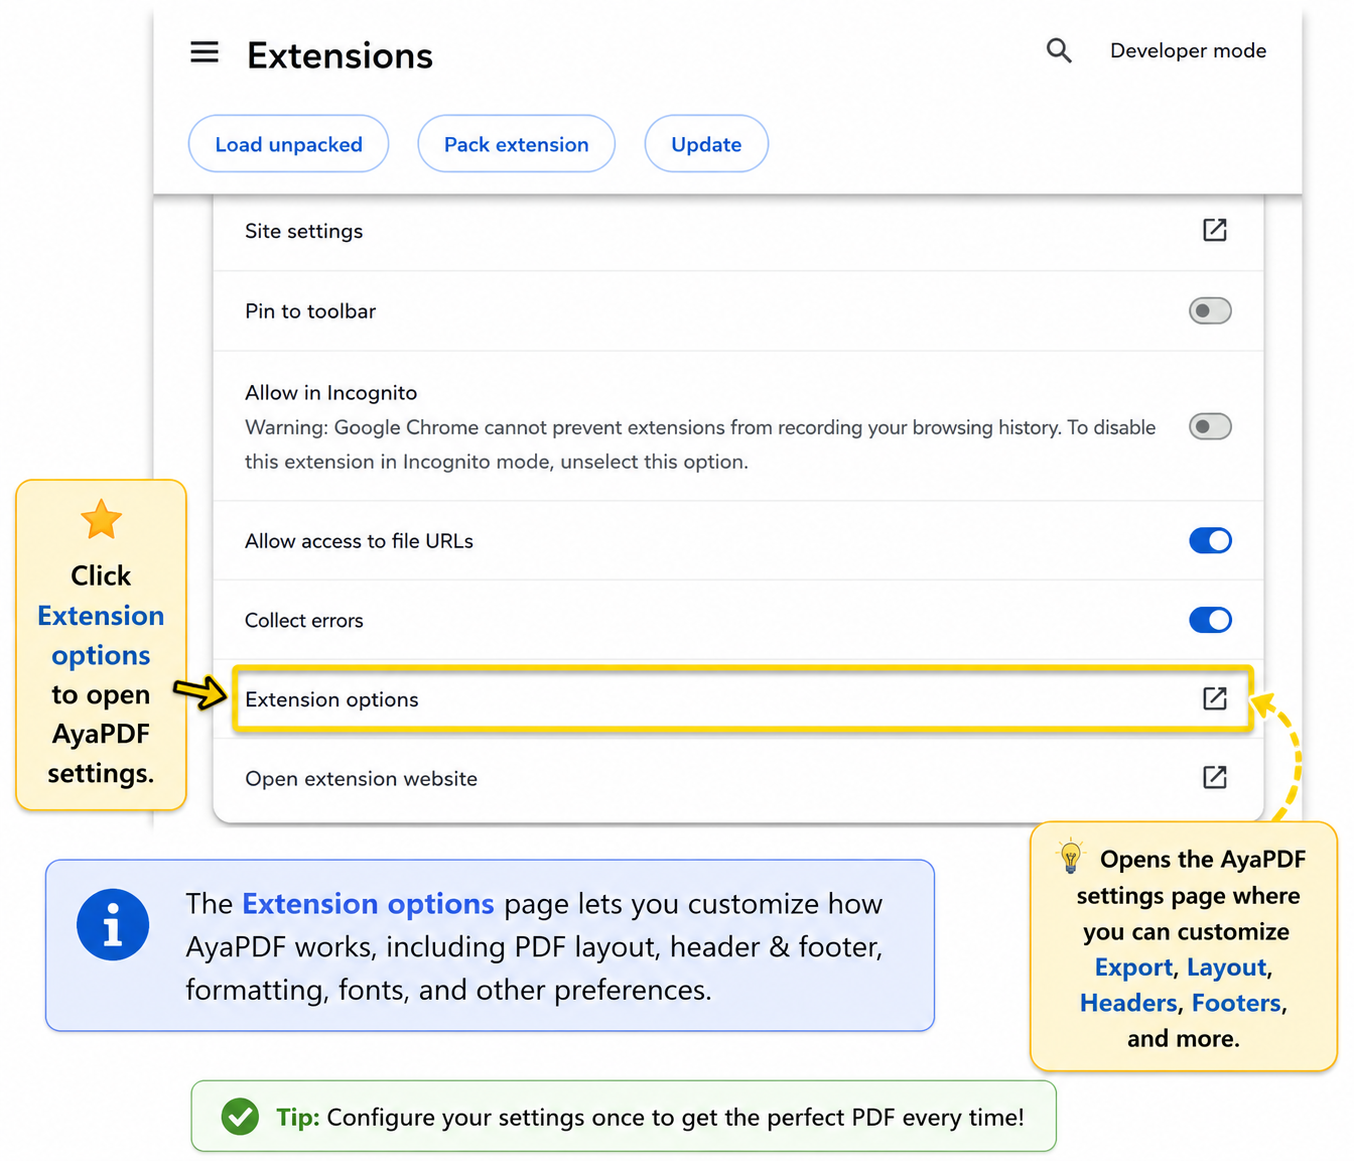Viewport: 1354px width, 1161px height.
Task: Enable Allow in Incognito toggle
Action: click(1210, 427)
